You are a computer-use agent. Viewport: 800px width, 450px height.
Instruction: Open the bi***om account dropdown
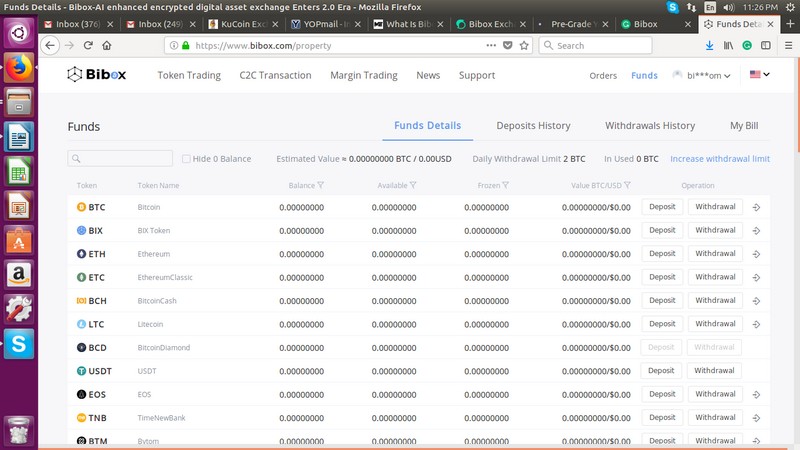point(702,75)
